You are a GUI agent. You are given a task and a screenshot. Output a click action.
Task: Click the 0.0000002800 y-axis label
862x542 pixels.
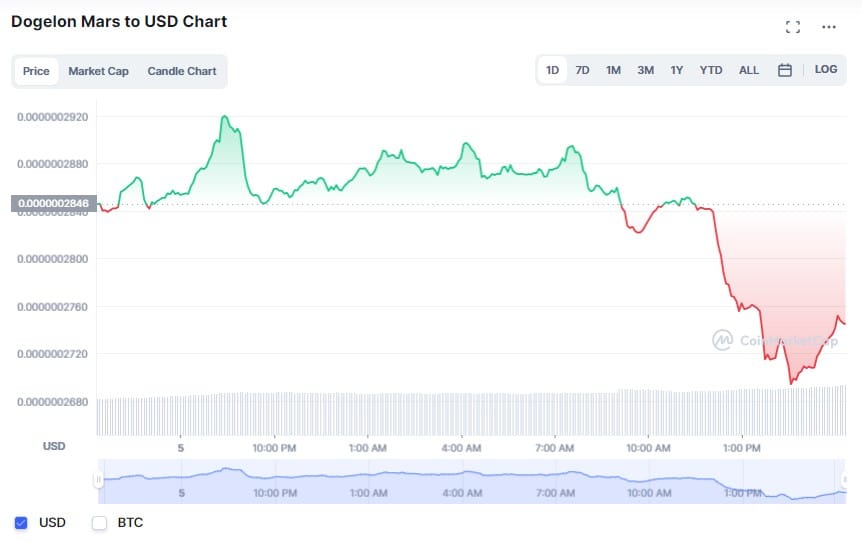pyautogui.click(x=52, y=259)
